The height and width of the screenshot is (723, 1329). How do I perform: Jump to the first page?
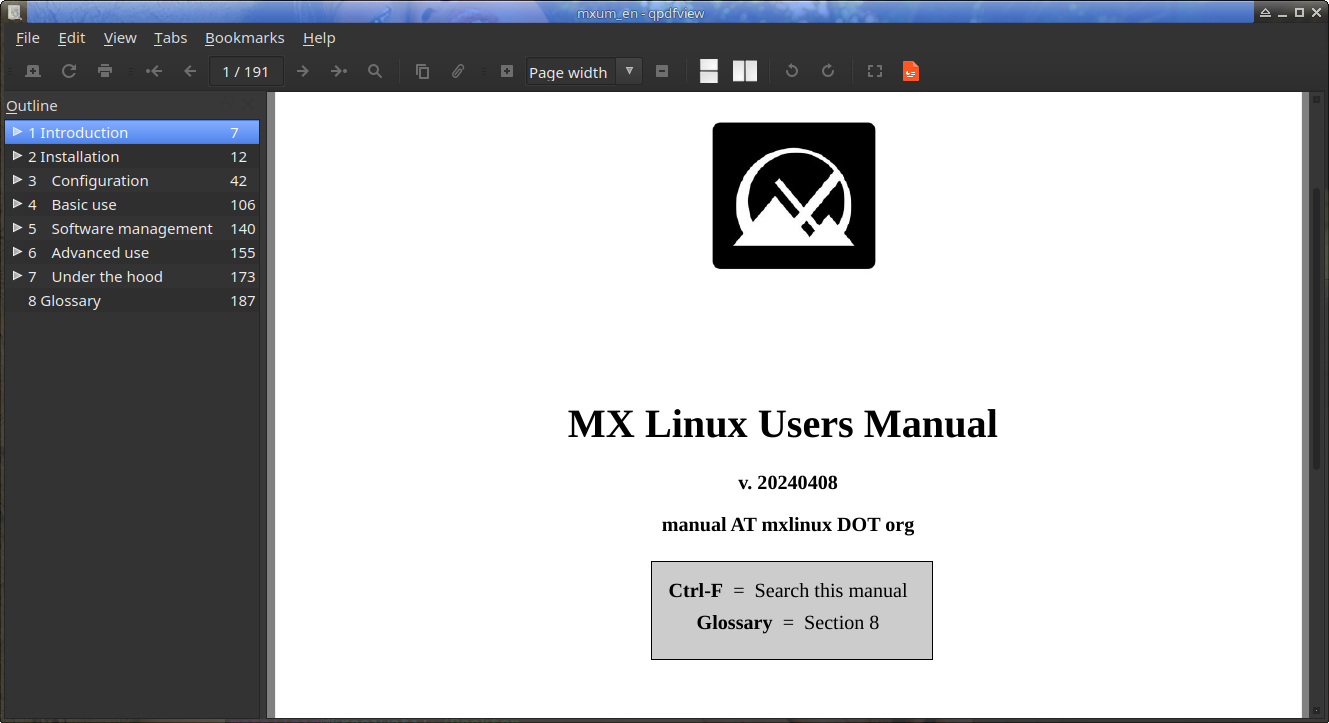pyautogui.click(x=154, y=71)
